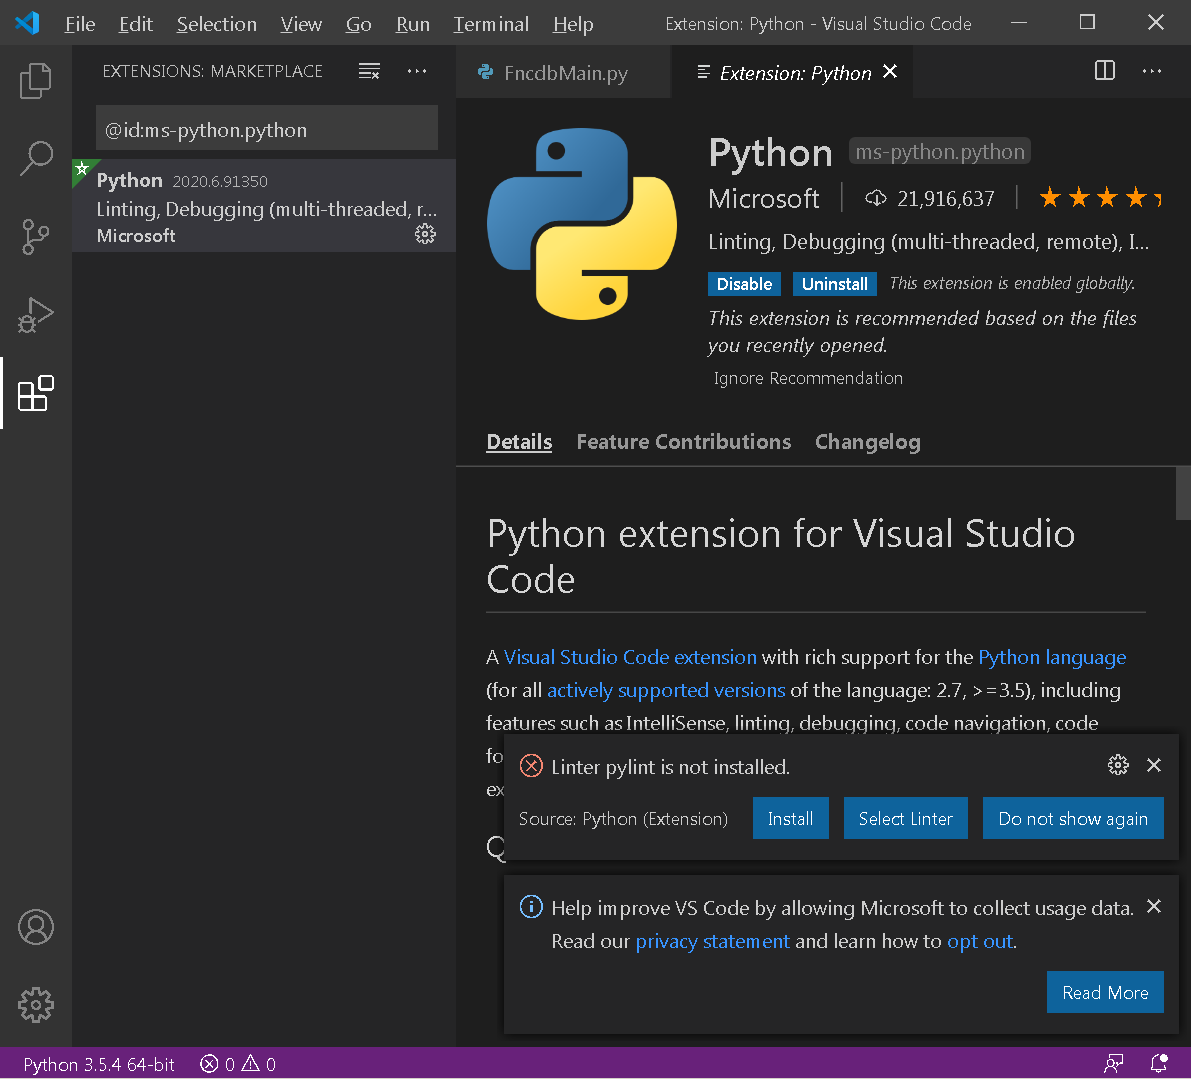Open the Explorer view in activity bar
This screenshot has height=1080, width=1191.
pyautogui.click(x=35, y=81)
